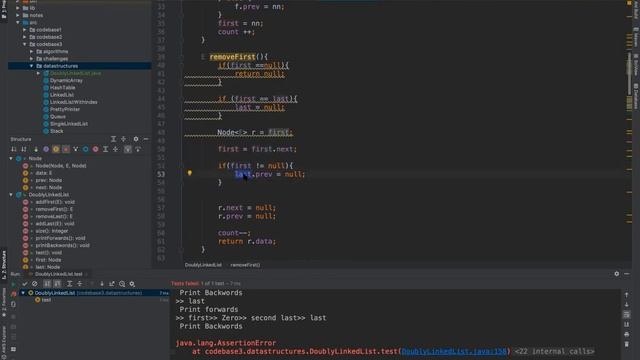
Task: Collapse the datastructures package folder
Action: 31,66
